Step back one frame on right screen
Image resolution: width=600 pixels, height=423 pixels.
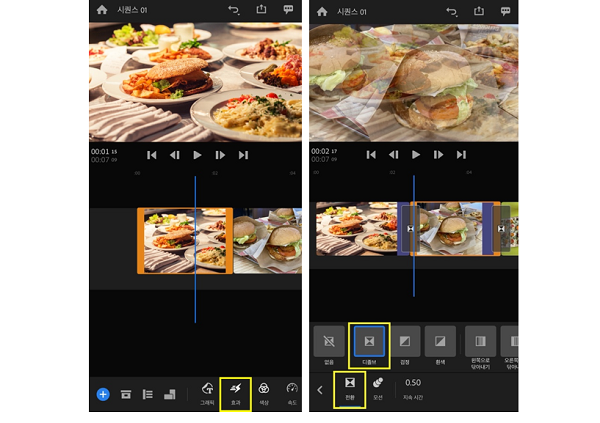click(393, 155)
